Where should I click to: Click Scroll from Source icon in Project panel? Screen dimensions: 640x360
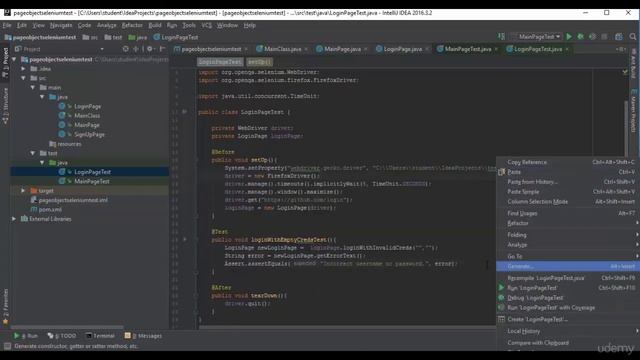click(x=125, y=49)
